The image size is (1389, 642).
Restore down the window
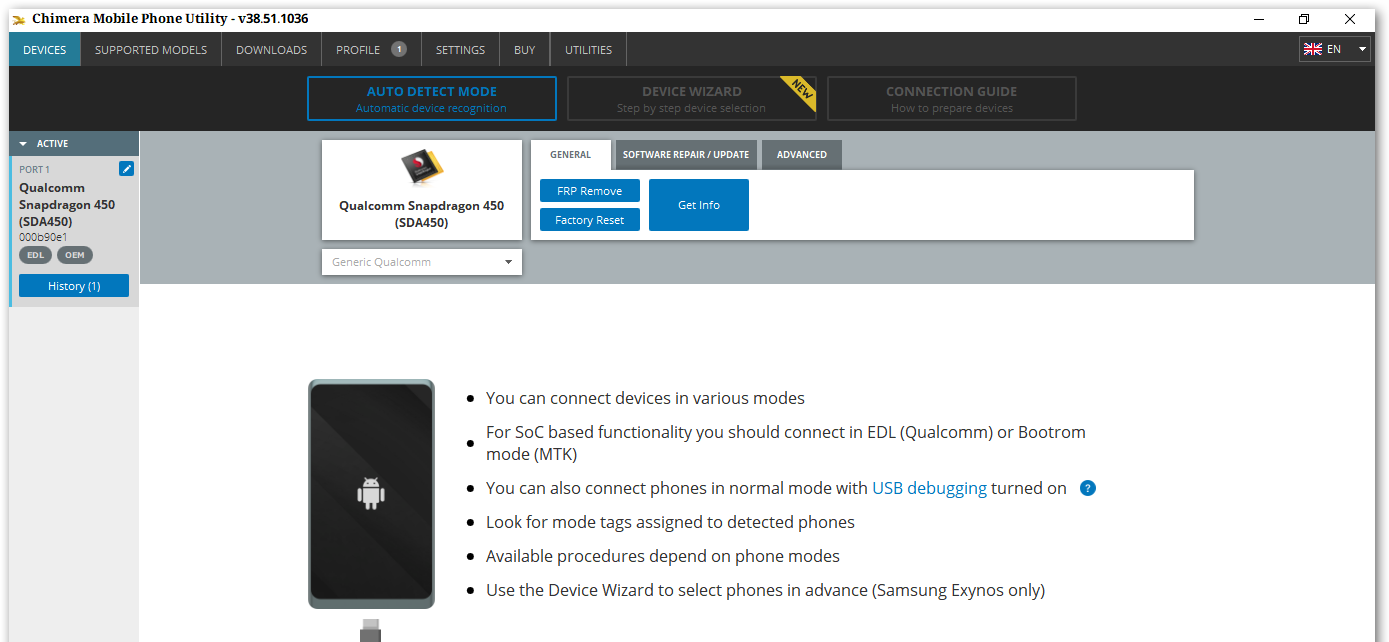click(1304, 19)
